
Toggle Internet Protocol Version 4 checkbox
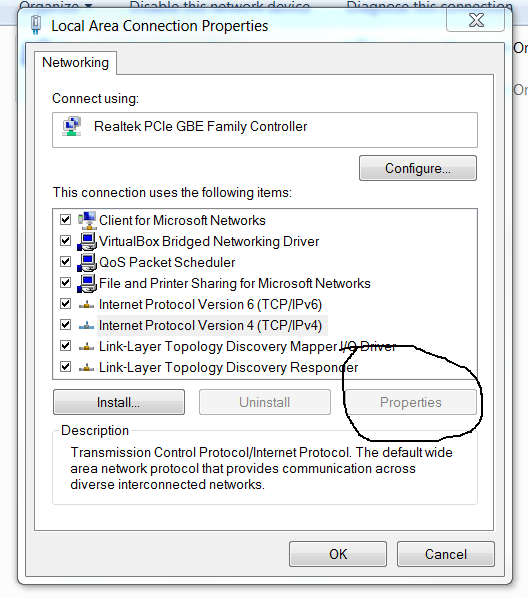[x=66, y=325]
